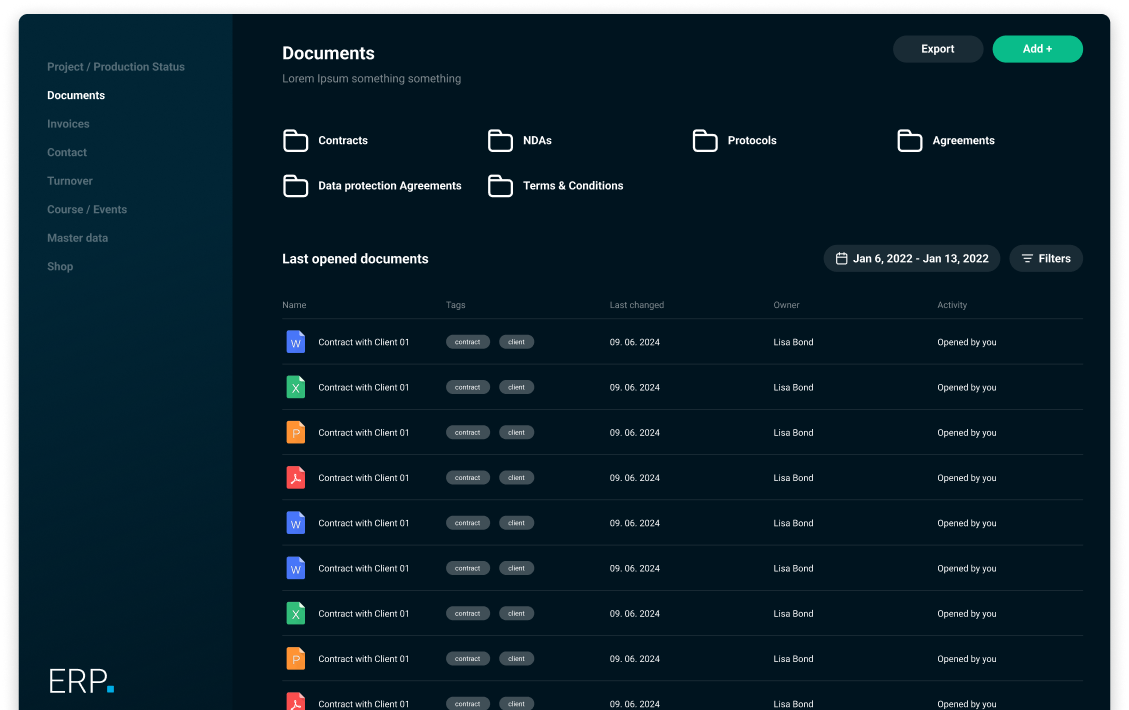Click the Word file icon in the sixth document row
The image size is (1129, 710).
(x=295, y=568)
